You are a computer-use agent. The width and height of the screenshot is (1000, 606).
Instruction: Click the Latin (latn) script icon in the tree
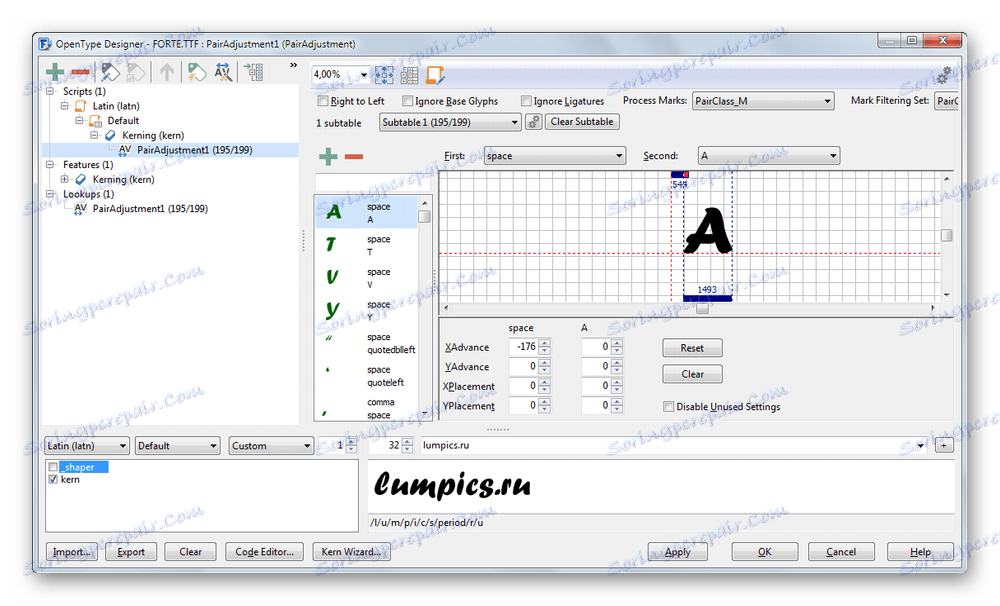click(x=81, y=106)
